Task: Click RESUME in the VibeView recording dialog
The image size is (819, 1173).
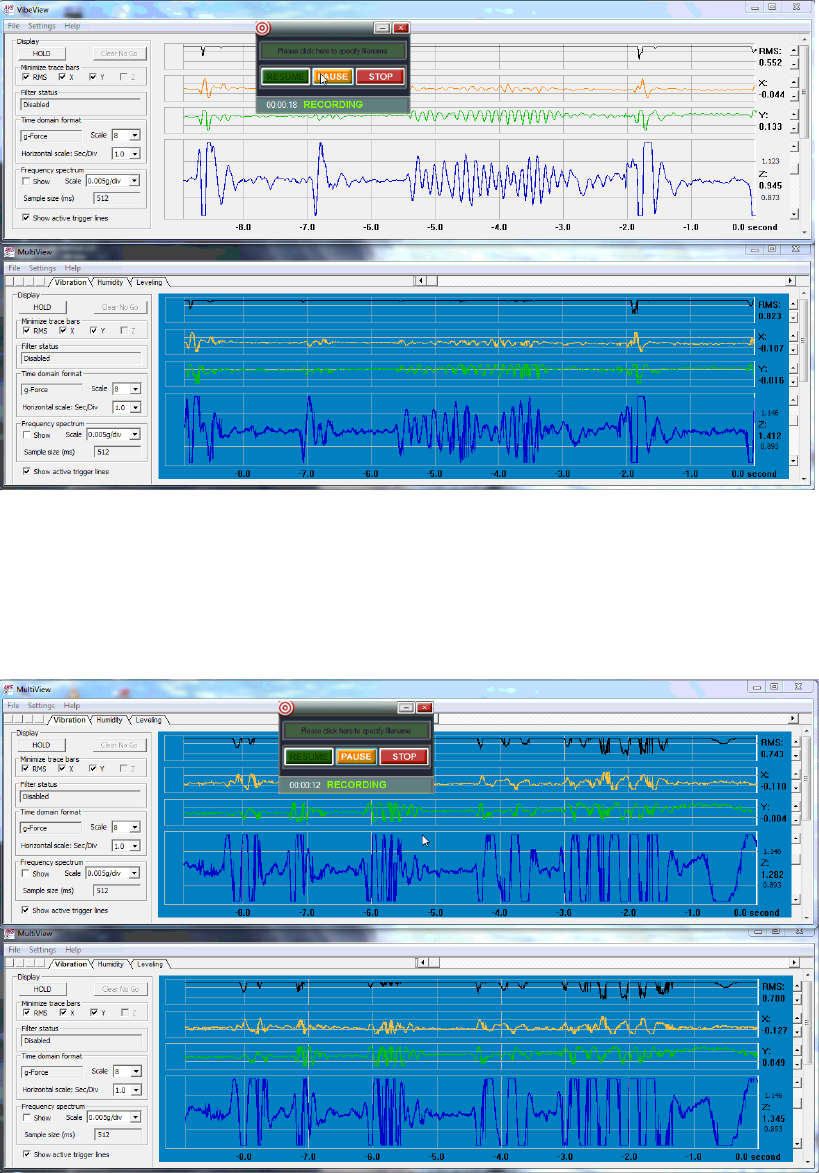Action: click(285, 76)
